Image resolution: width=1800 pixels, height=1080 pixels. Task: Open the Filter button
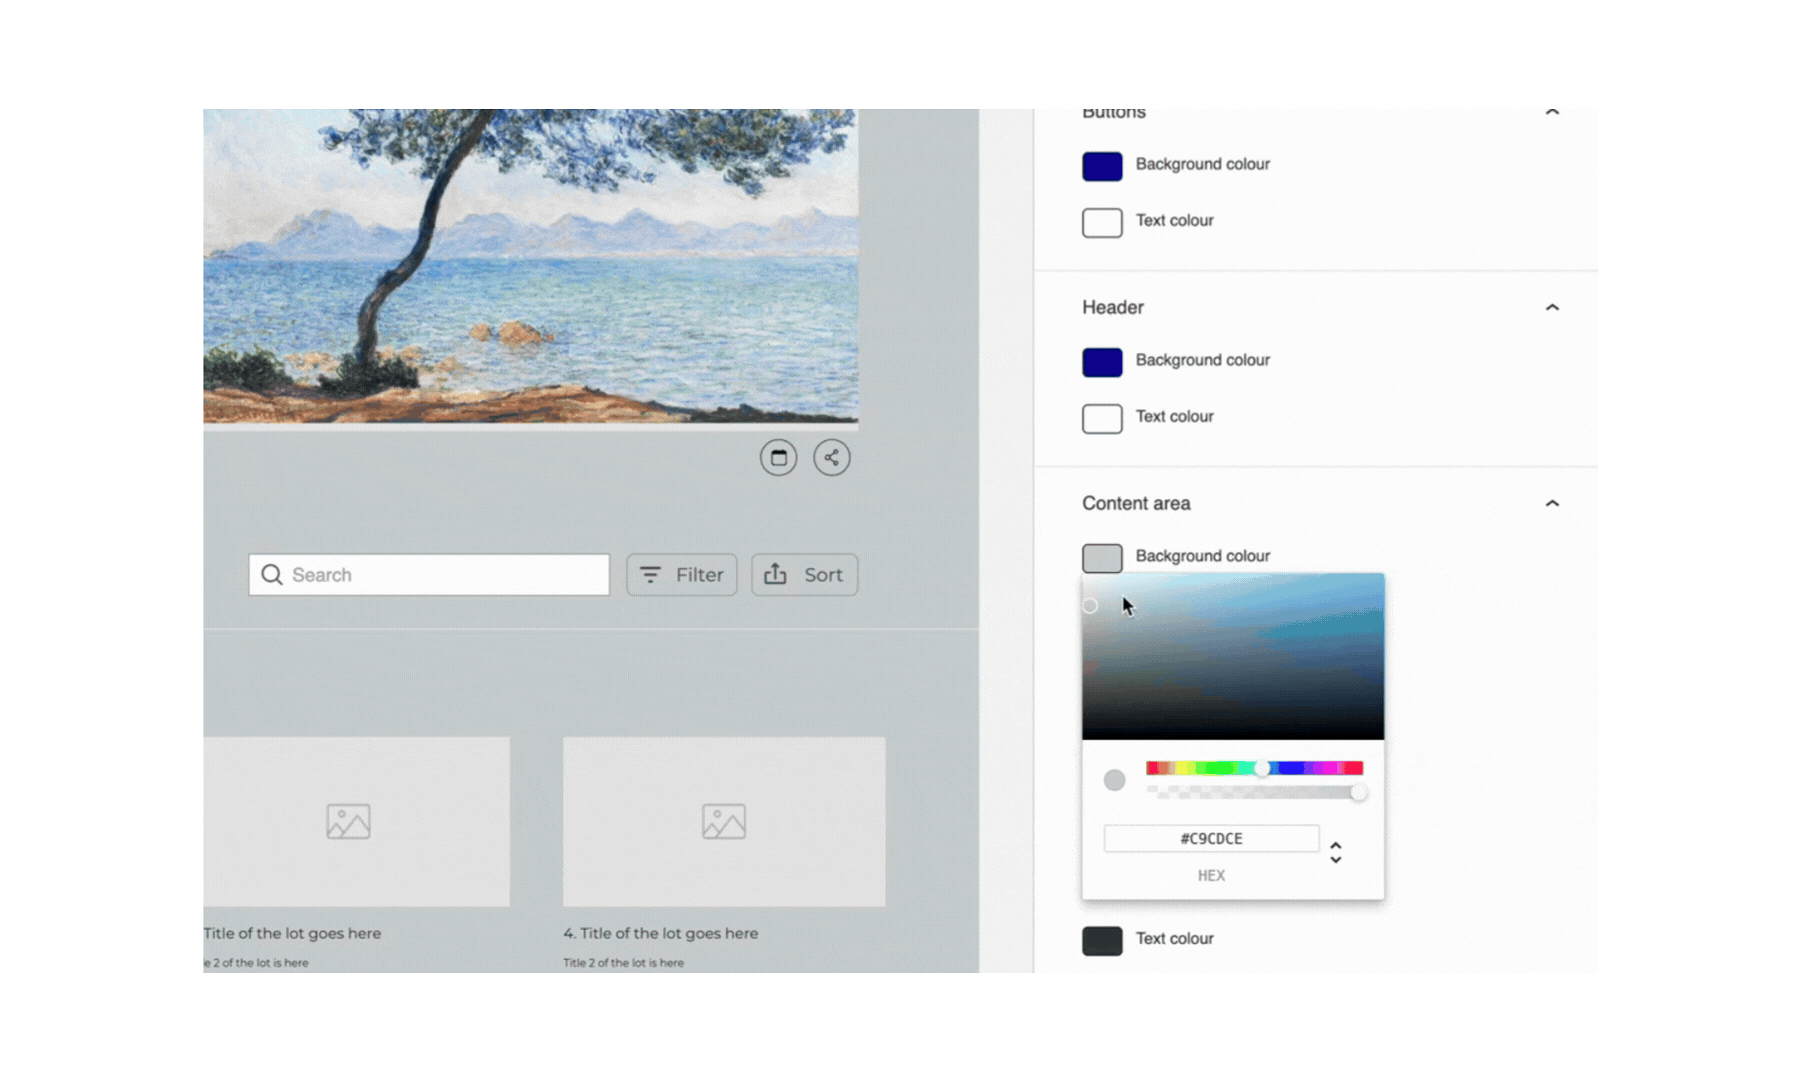tap(682, 575)
